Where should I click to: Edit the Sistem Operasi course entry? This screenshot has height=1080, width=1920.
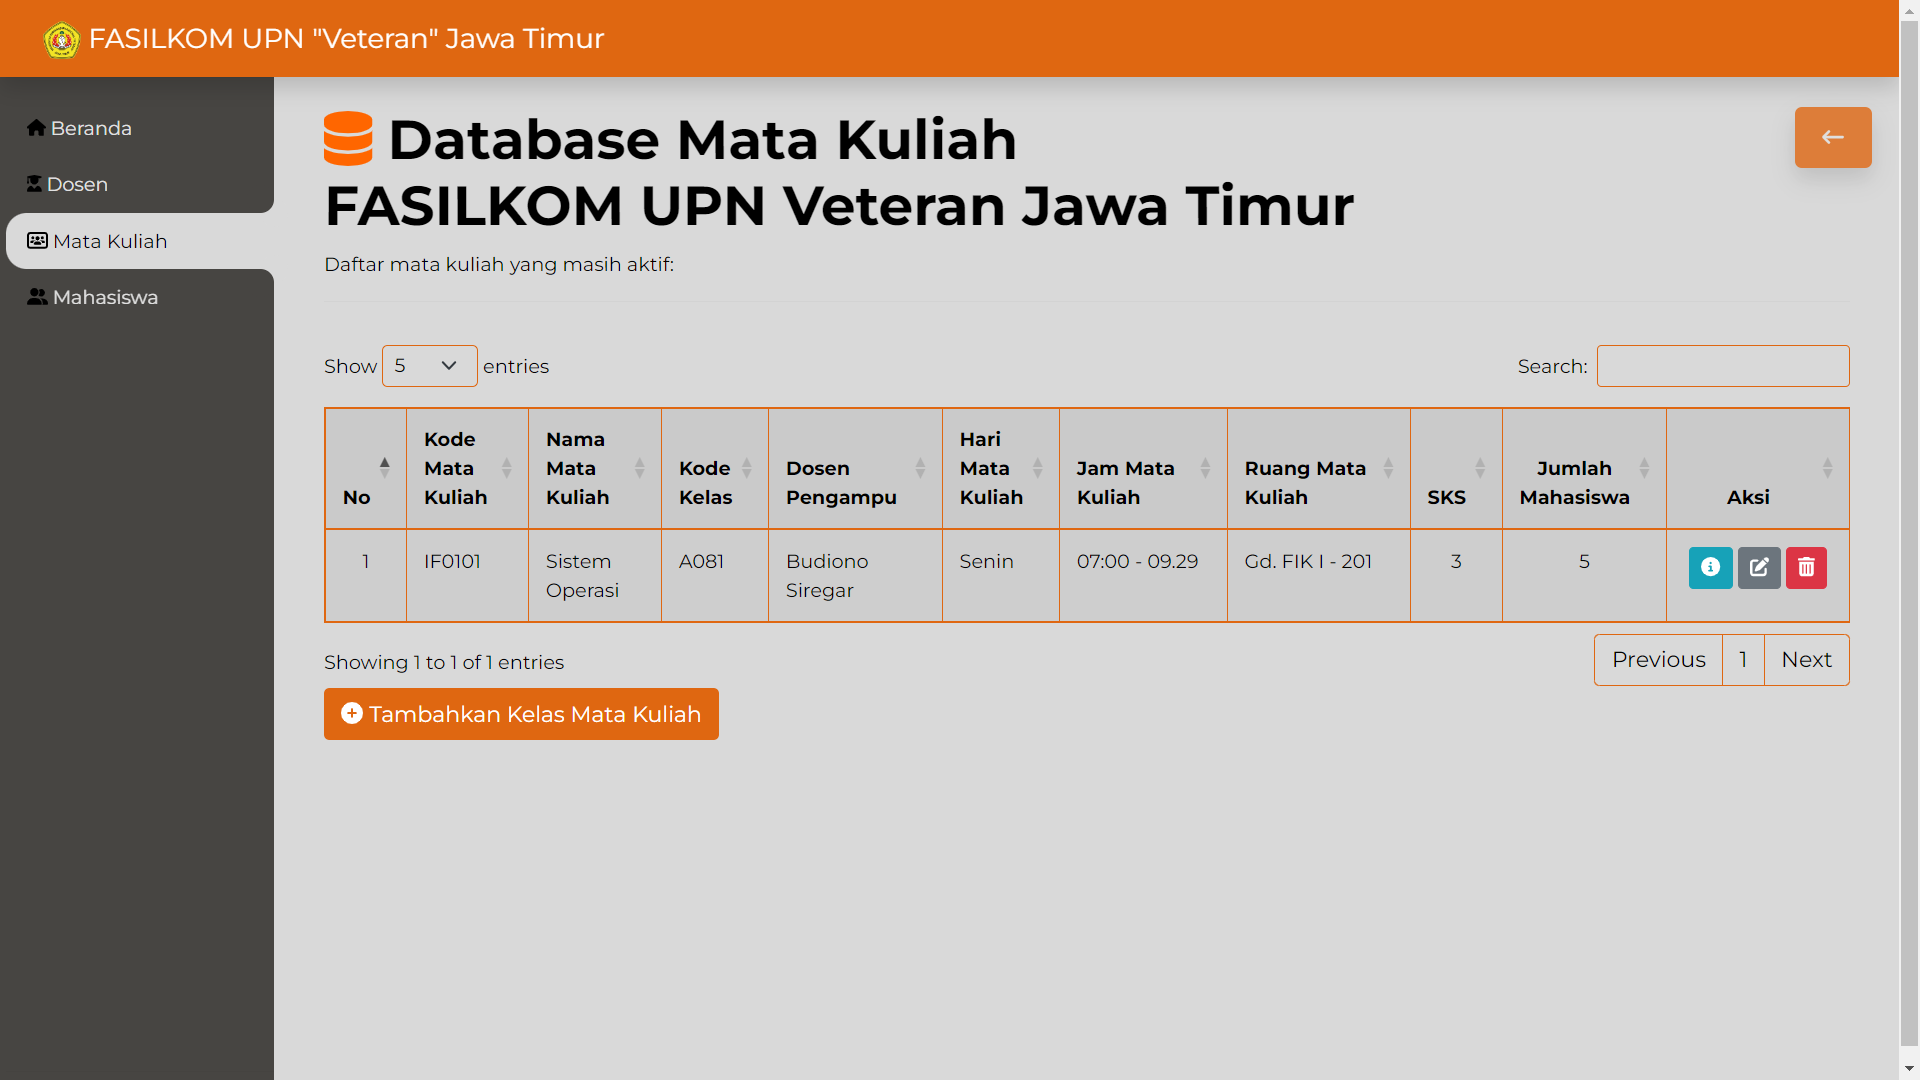(x=1759, y=568)
